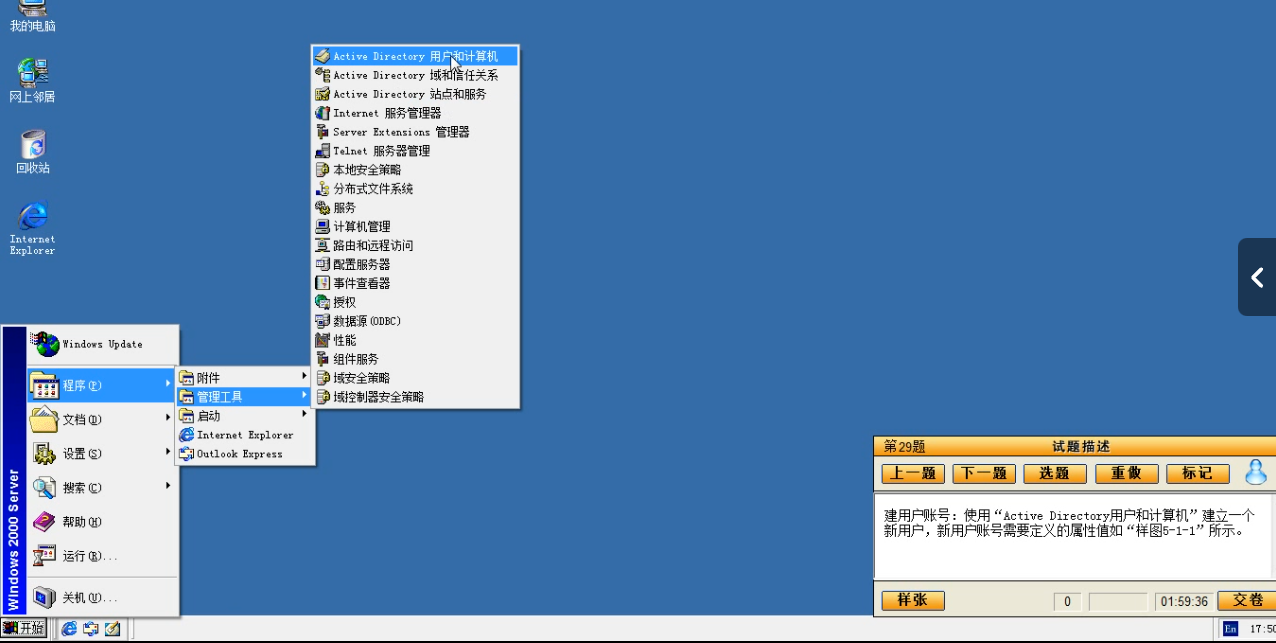Click the En language indicator in tray
This screenshot has width=1276, height=643.
[1230, 629]
